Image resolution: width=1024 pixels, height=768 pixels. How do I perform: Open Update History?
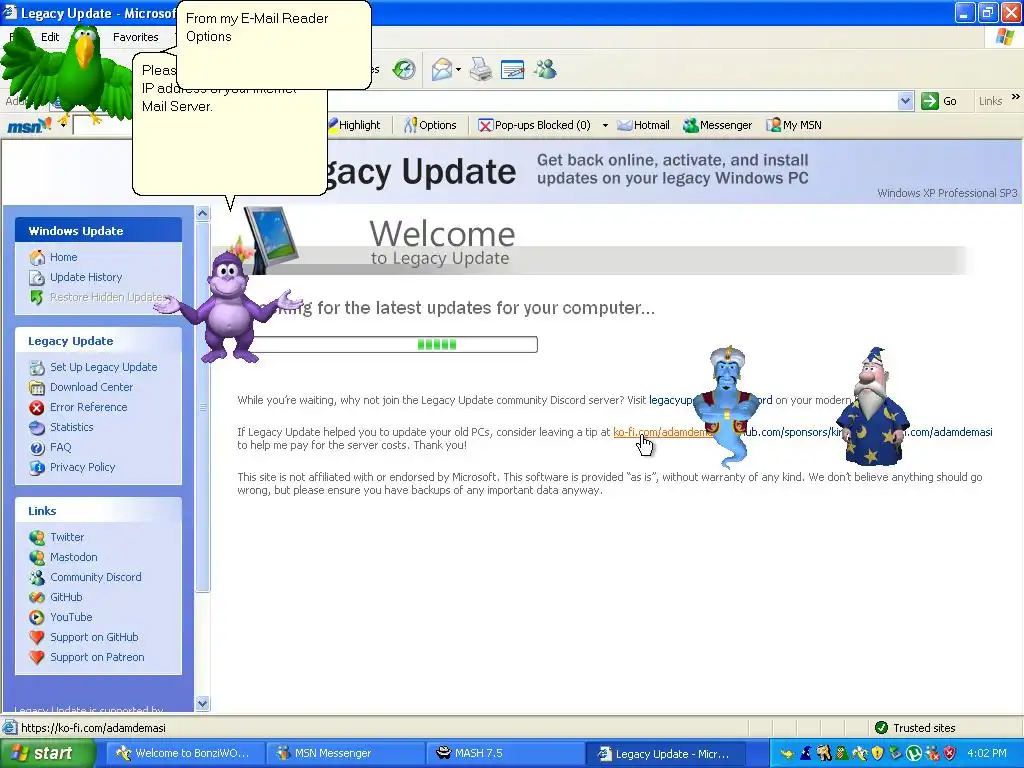[86, 277]
